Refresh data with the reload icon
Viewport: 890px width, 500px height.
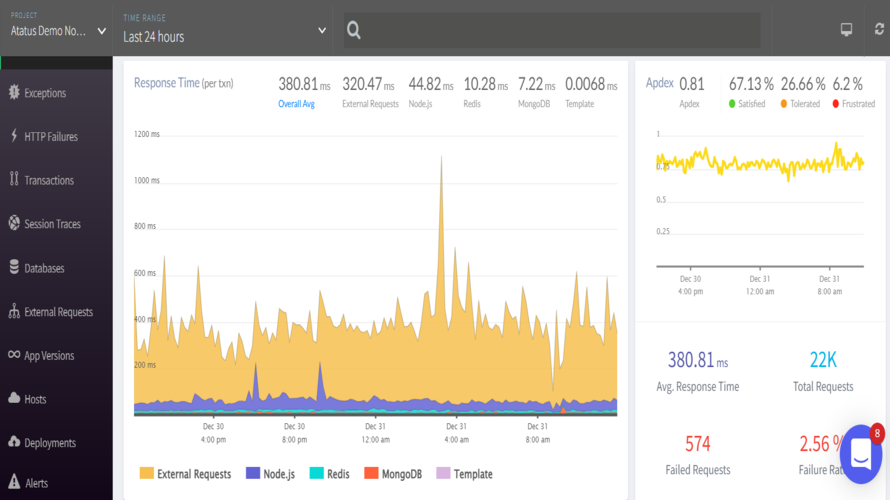pyautogui.click(x=879, y=29)
